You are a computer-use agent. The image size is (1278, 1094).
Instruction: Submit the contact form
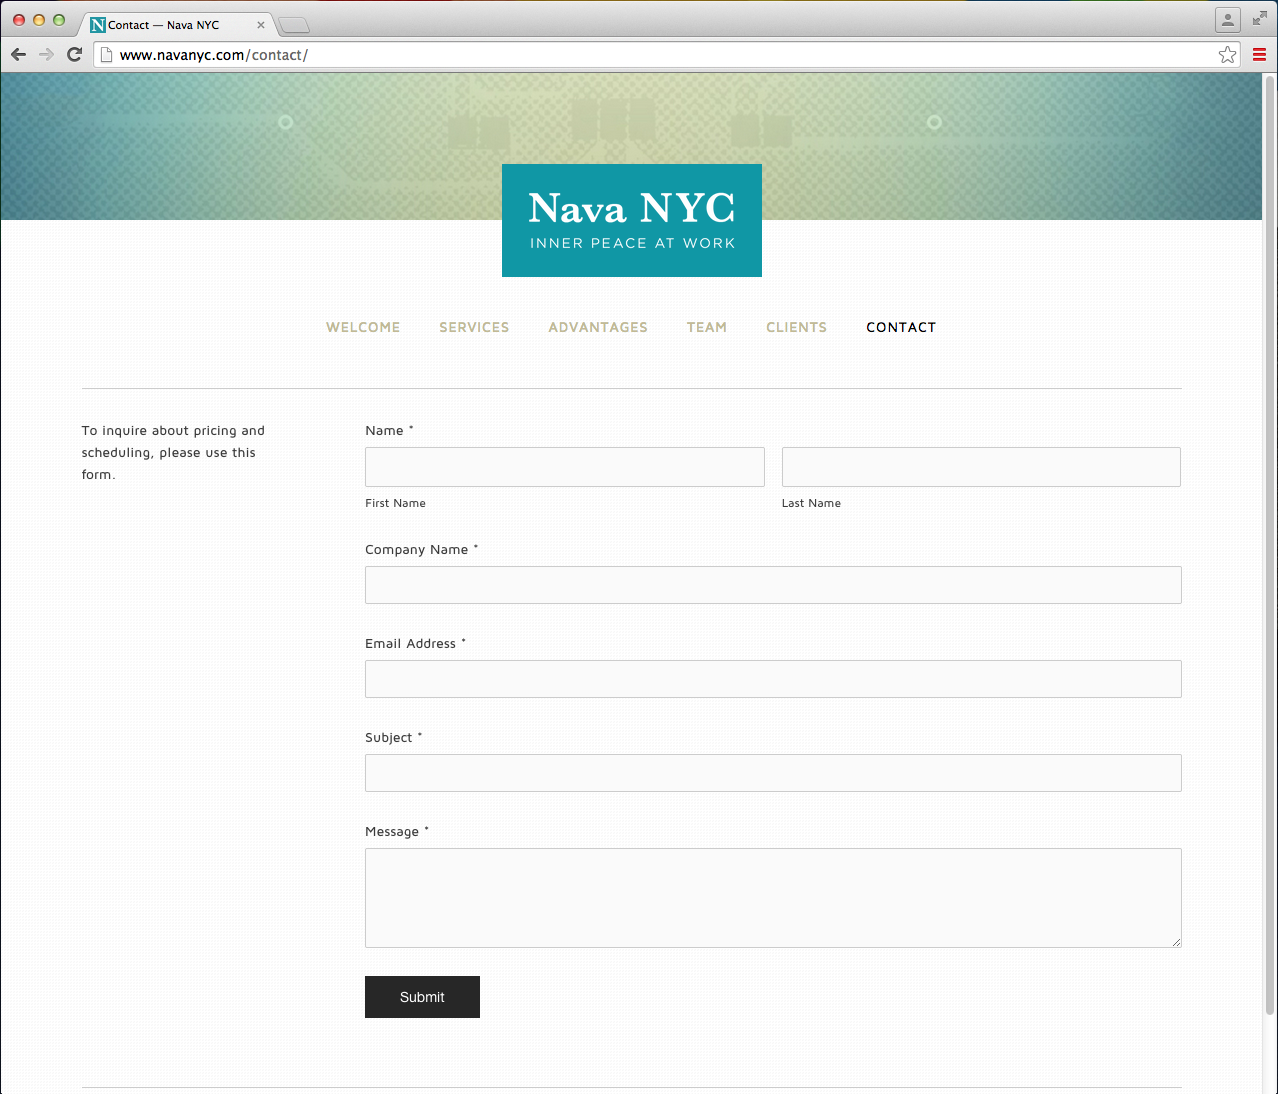[x=422, y=997]
